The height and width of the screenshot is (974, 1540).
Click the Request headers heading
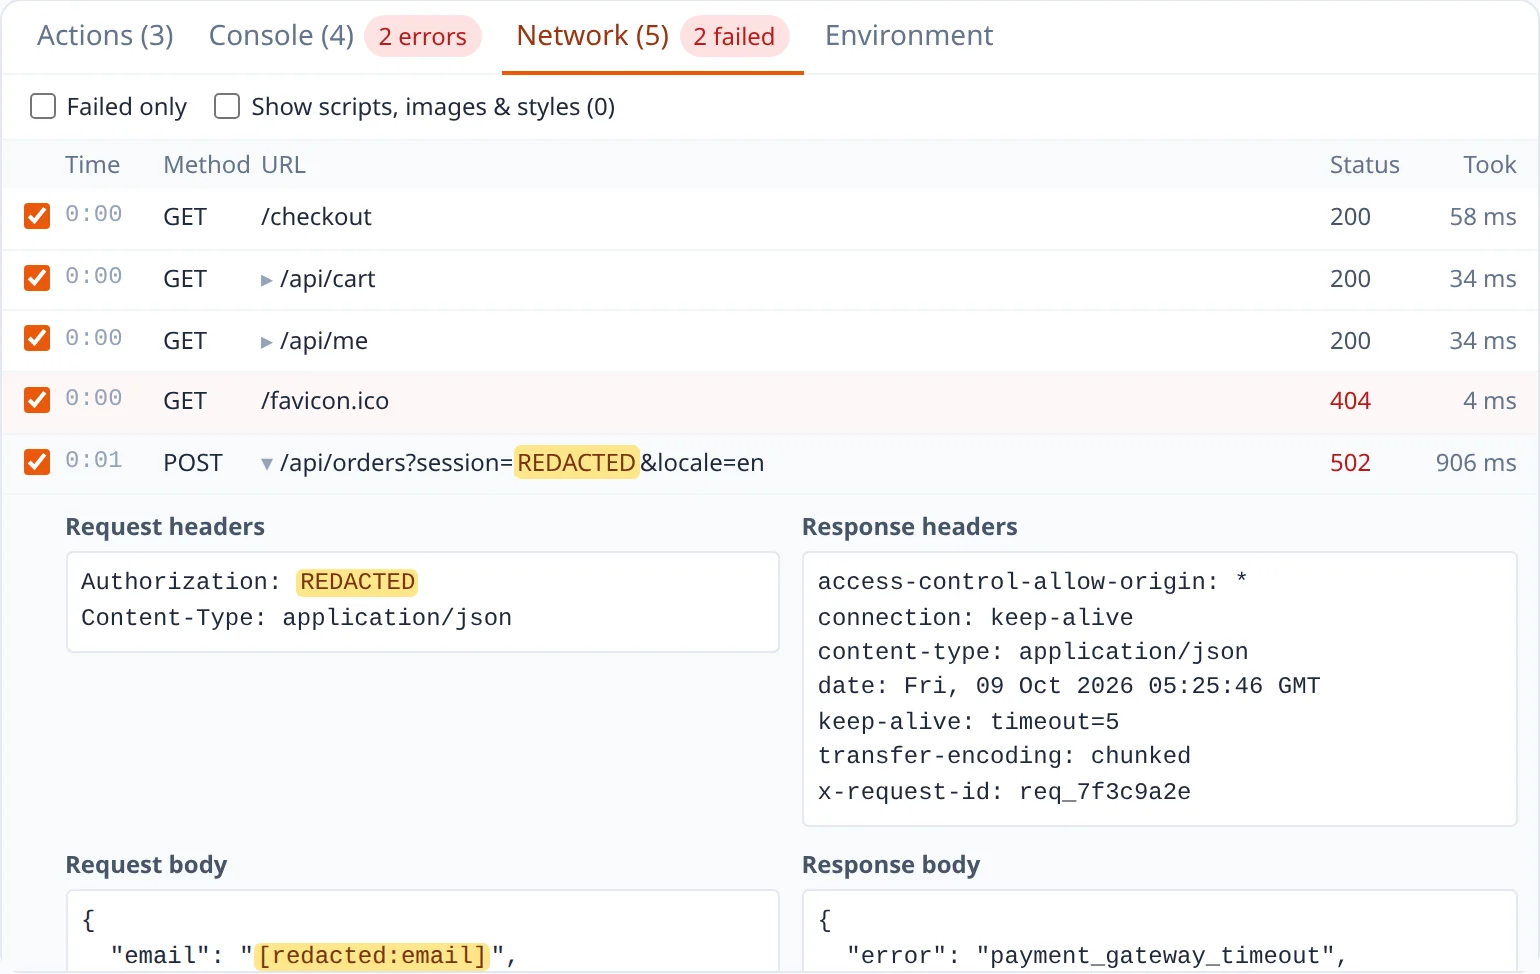coord(165,527)
